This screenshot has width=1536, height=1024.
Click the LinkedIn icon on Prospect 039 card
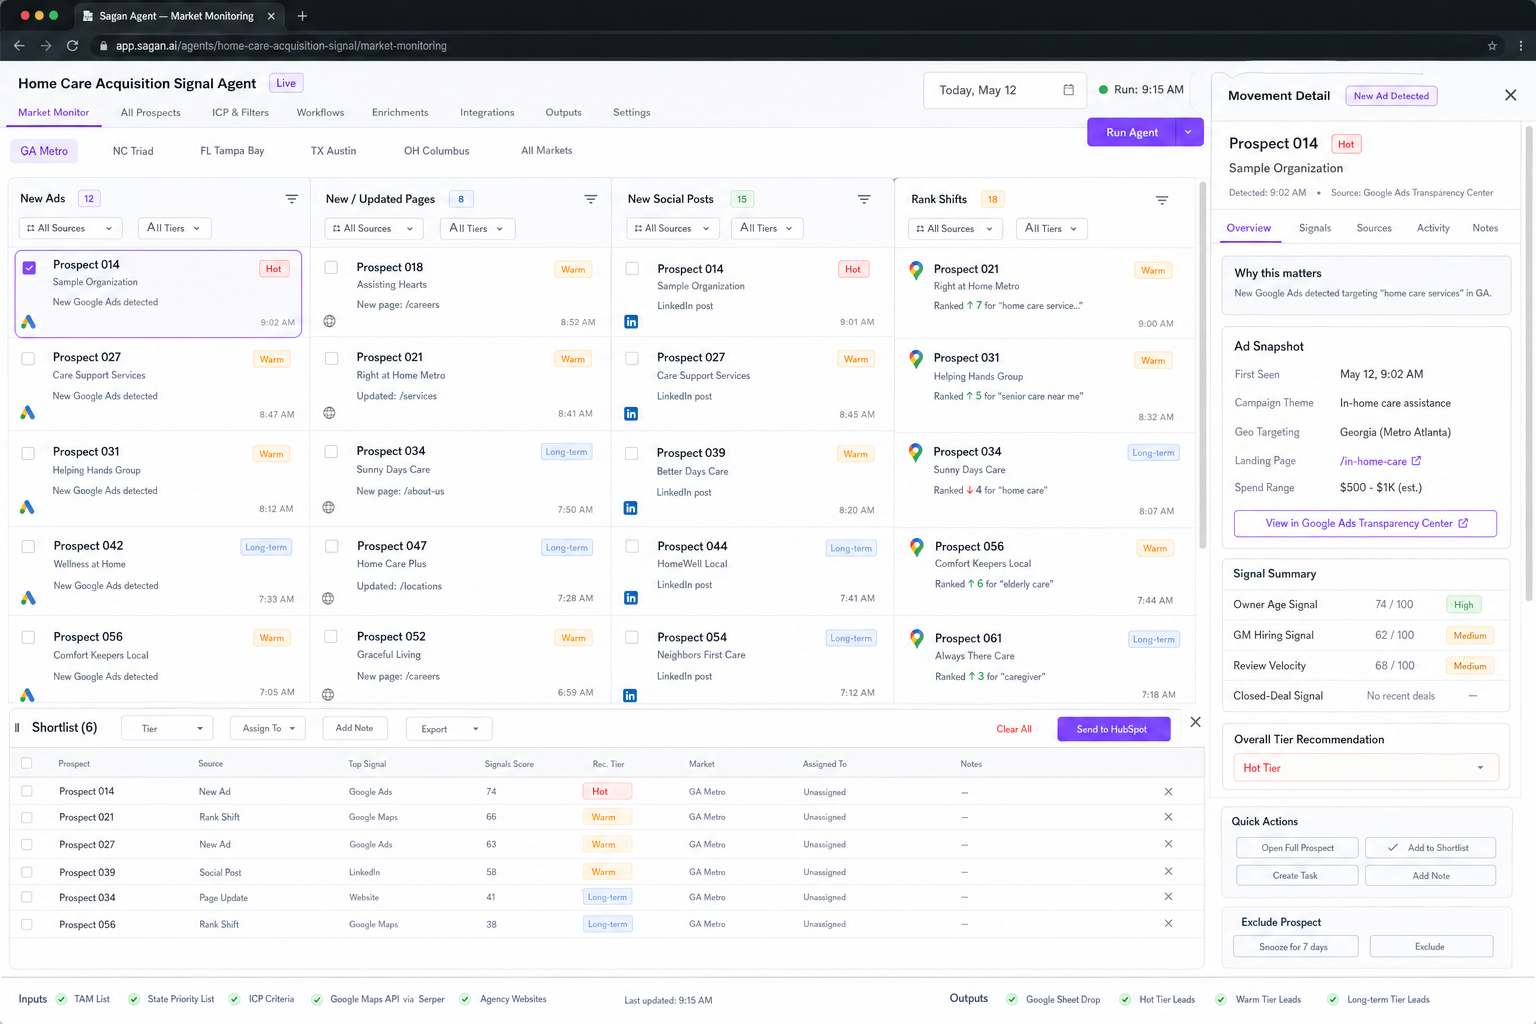tap(631, 508)
